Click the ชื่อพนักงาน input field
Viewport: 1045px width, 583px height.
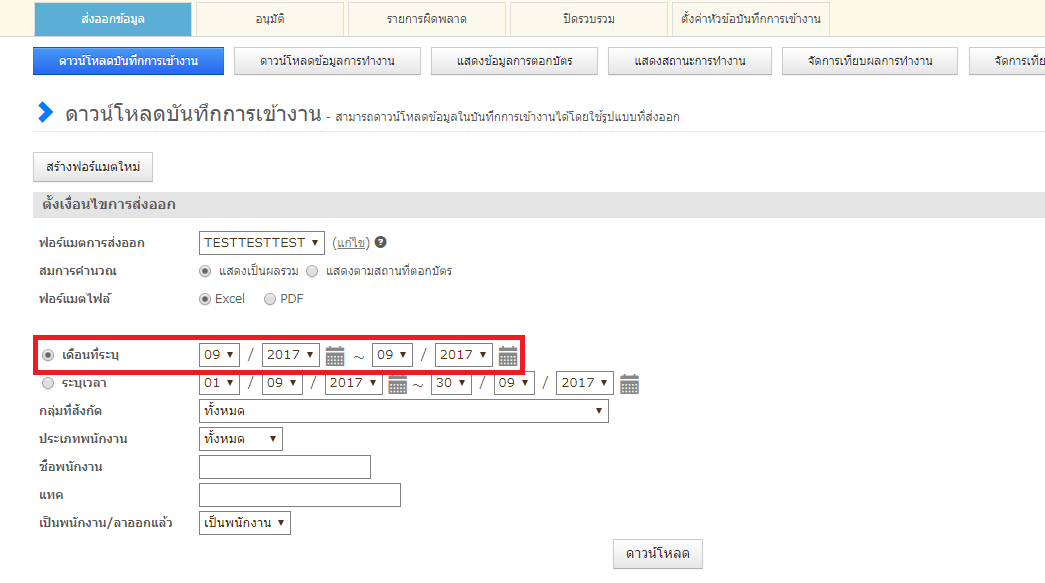pos(285,467)
